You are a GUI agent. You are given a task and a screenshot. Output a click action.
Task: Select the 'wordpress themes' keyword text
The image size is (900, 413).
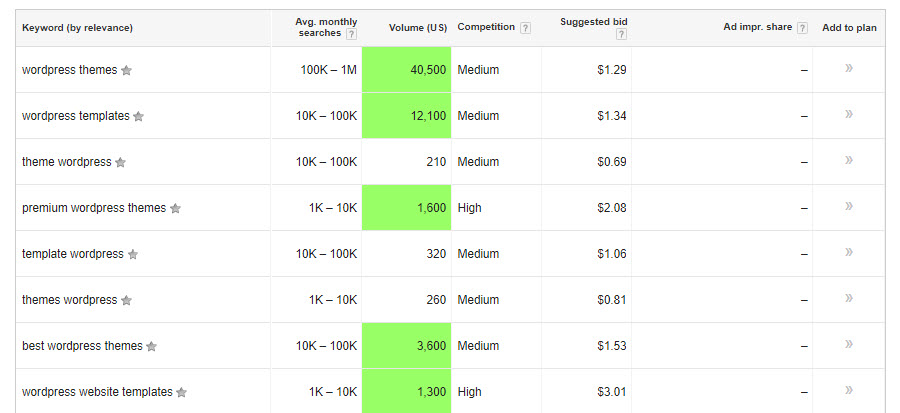click(69, 70)
